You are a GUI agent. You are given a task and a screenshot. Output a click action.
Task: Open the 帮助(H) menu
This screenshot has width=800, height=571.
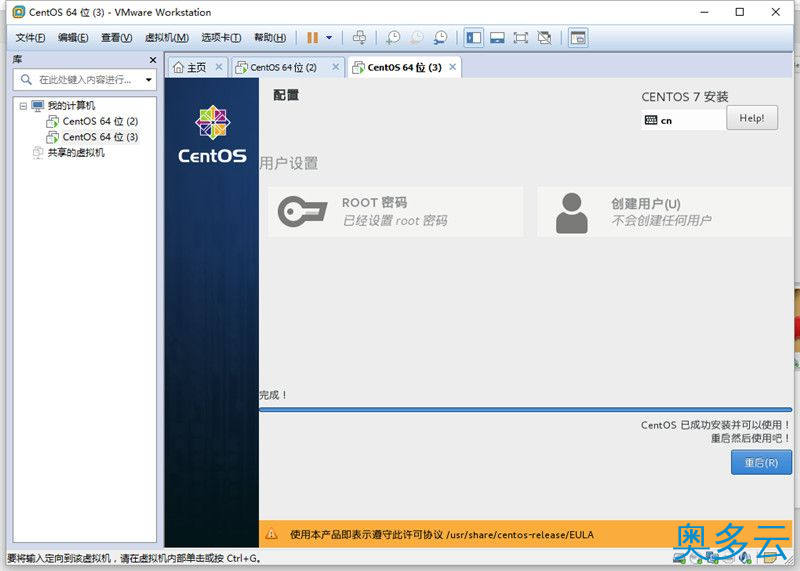(x=270, y=38)
